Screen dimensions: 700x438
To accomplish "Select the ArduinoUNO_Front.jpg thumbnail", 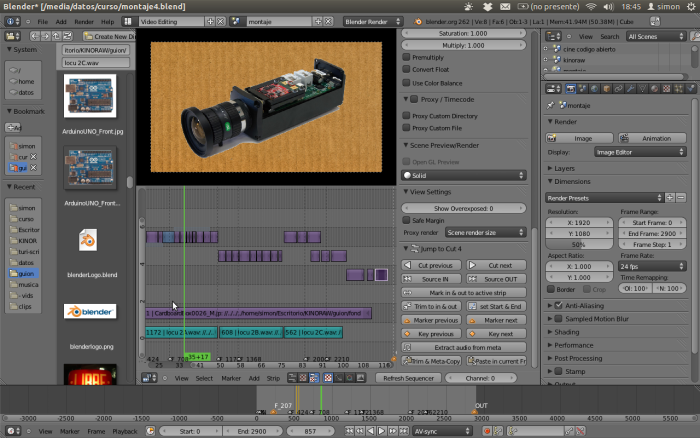I will [x=90, y=96].
